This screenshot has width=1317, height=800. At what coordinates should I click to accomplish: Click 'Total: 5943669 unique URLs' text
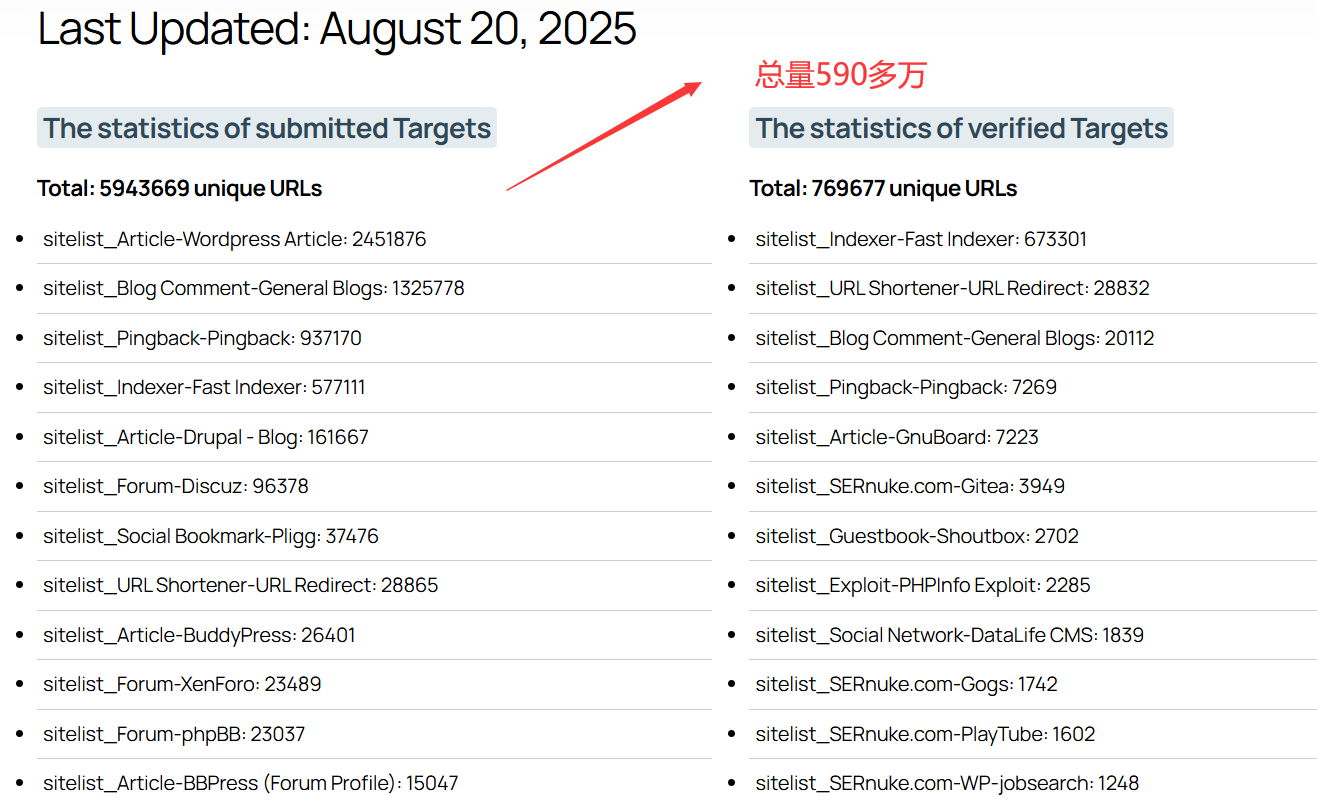pos(180,188)
